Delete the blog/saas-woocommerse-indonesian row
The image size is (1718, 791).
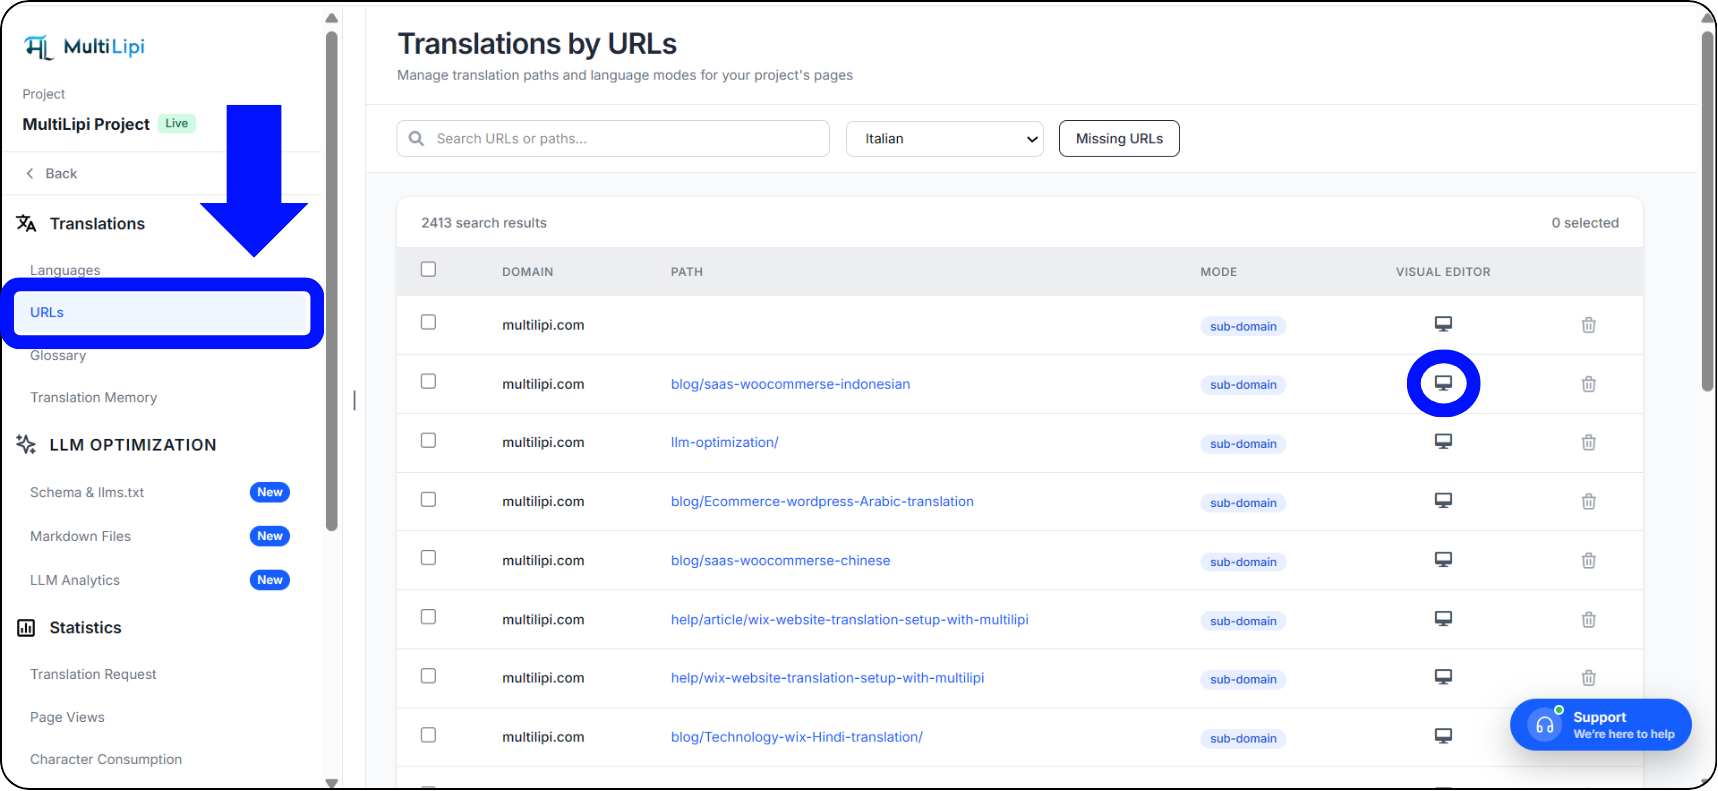1588,384
